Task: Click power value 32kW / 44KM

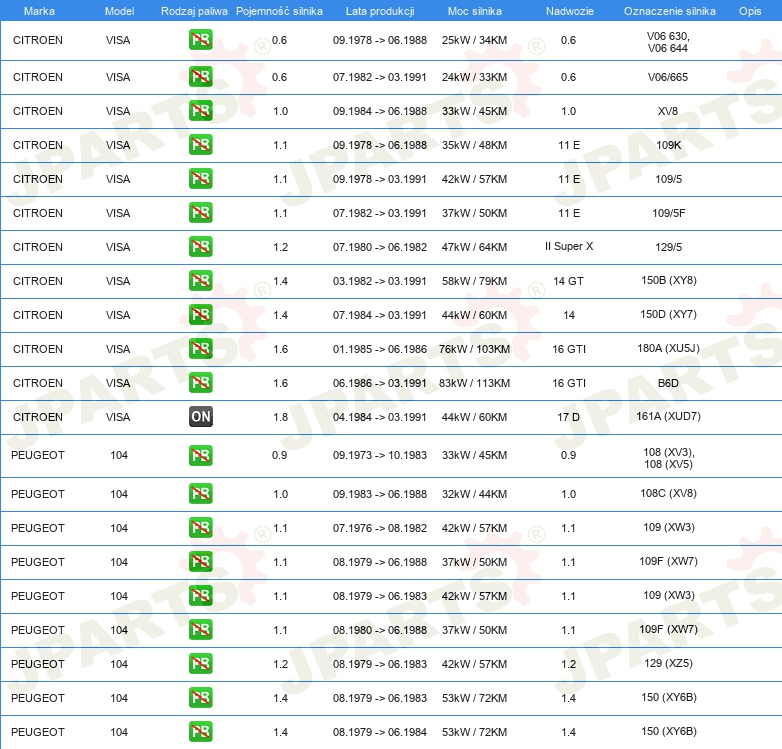Action: [x=474, y=494]
